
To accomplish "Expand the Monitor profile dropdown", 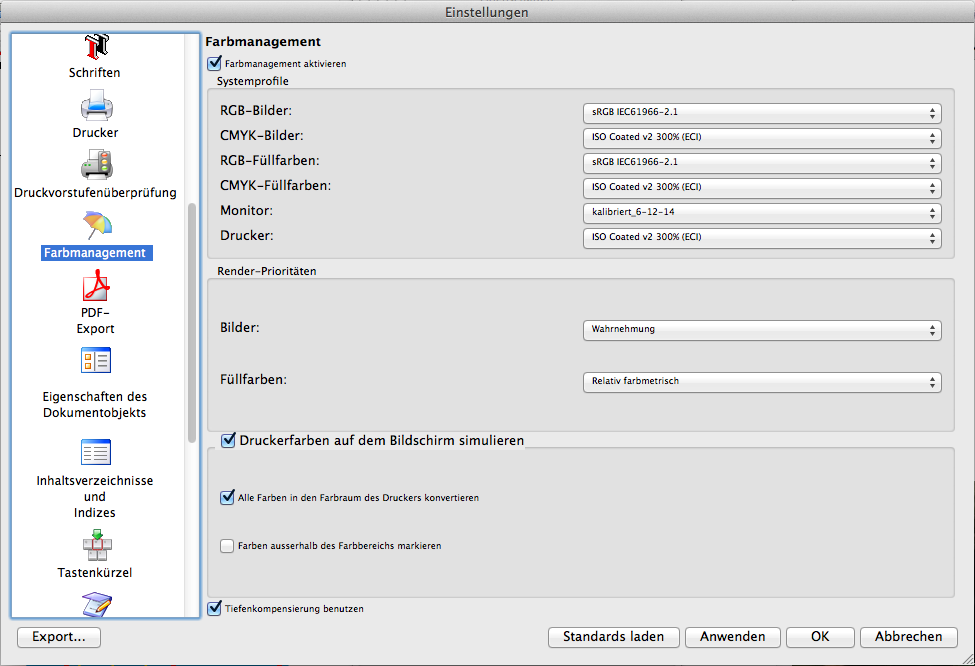I will click(761, 213).
